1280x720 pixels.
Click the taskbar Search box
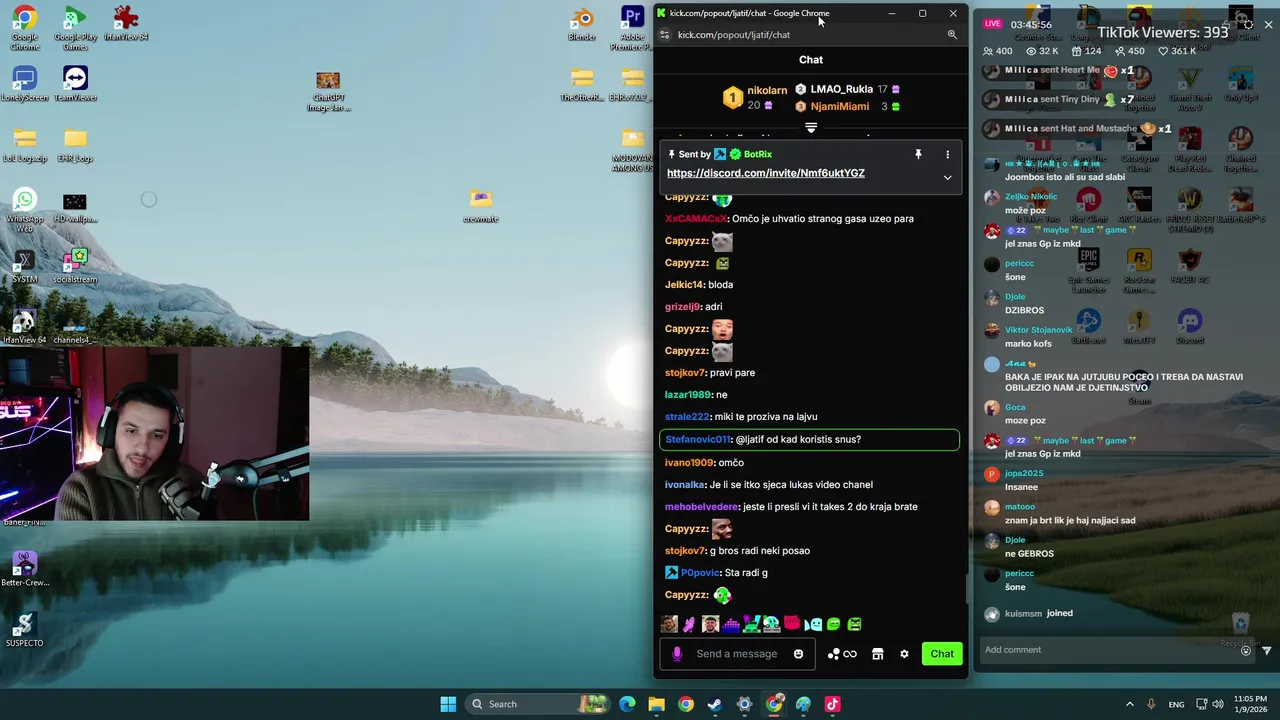coord(538,704)
